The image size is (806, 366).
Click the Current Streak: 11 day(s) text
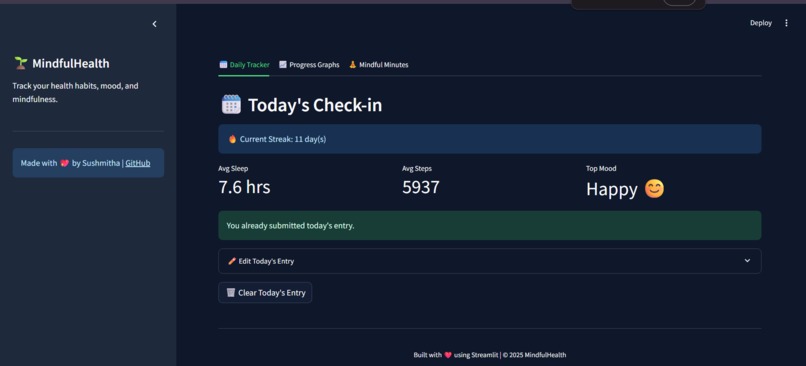283,139
